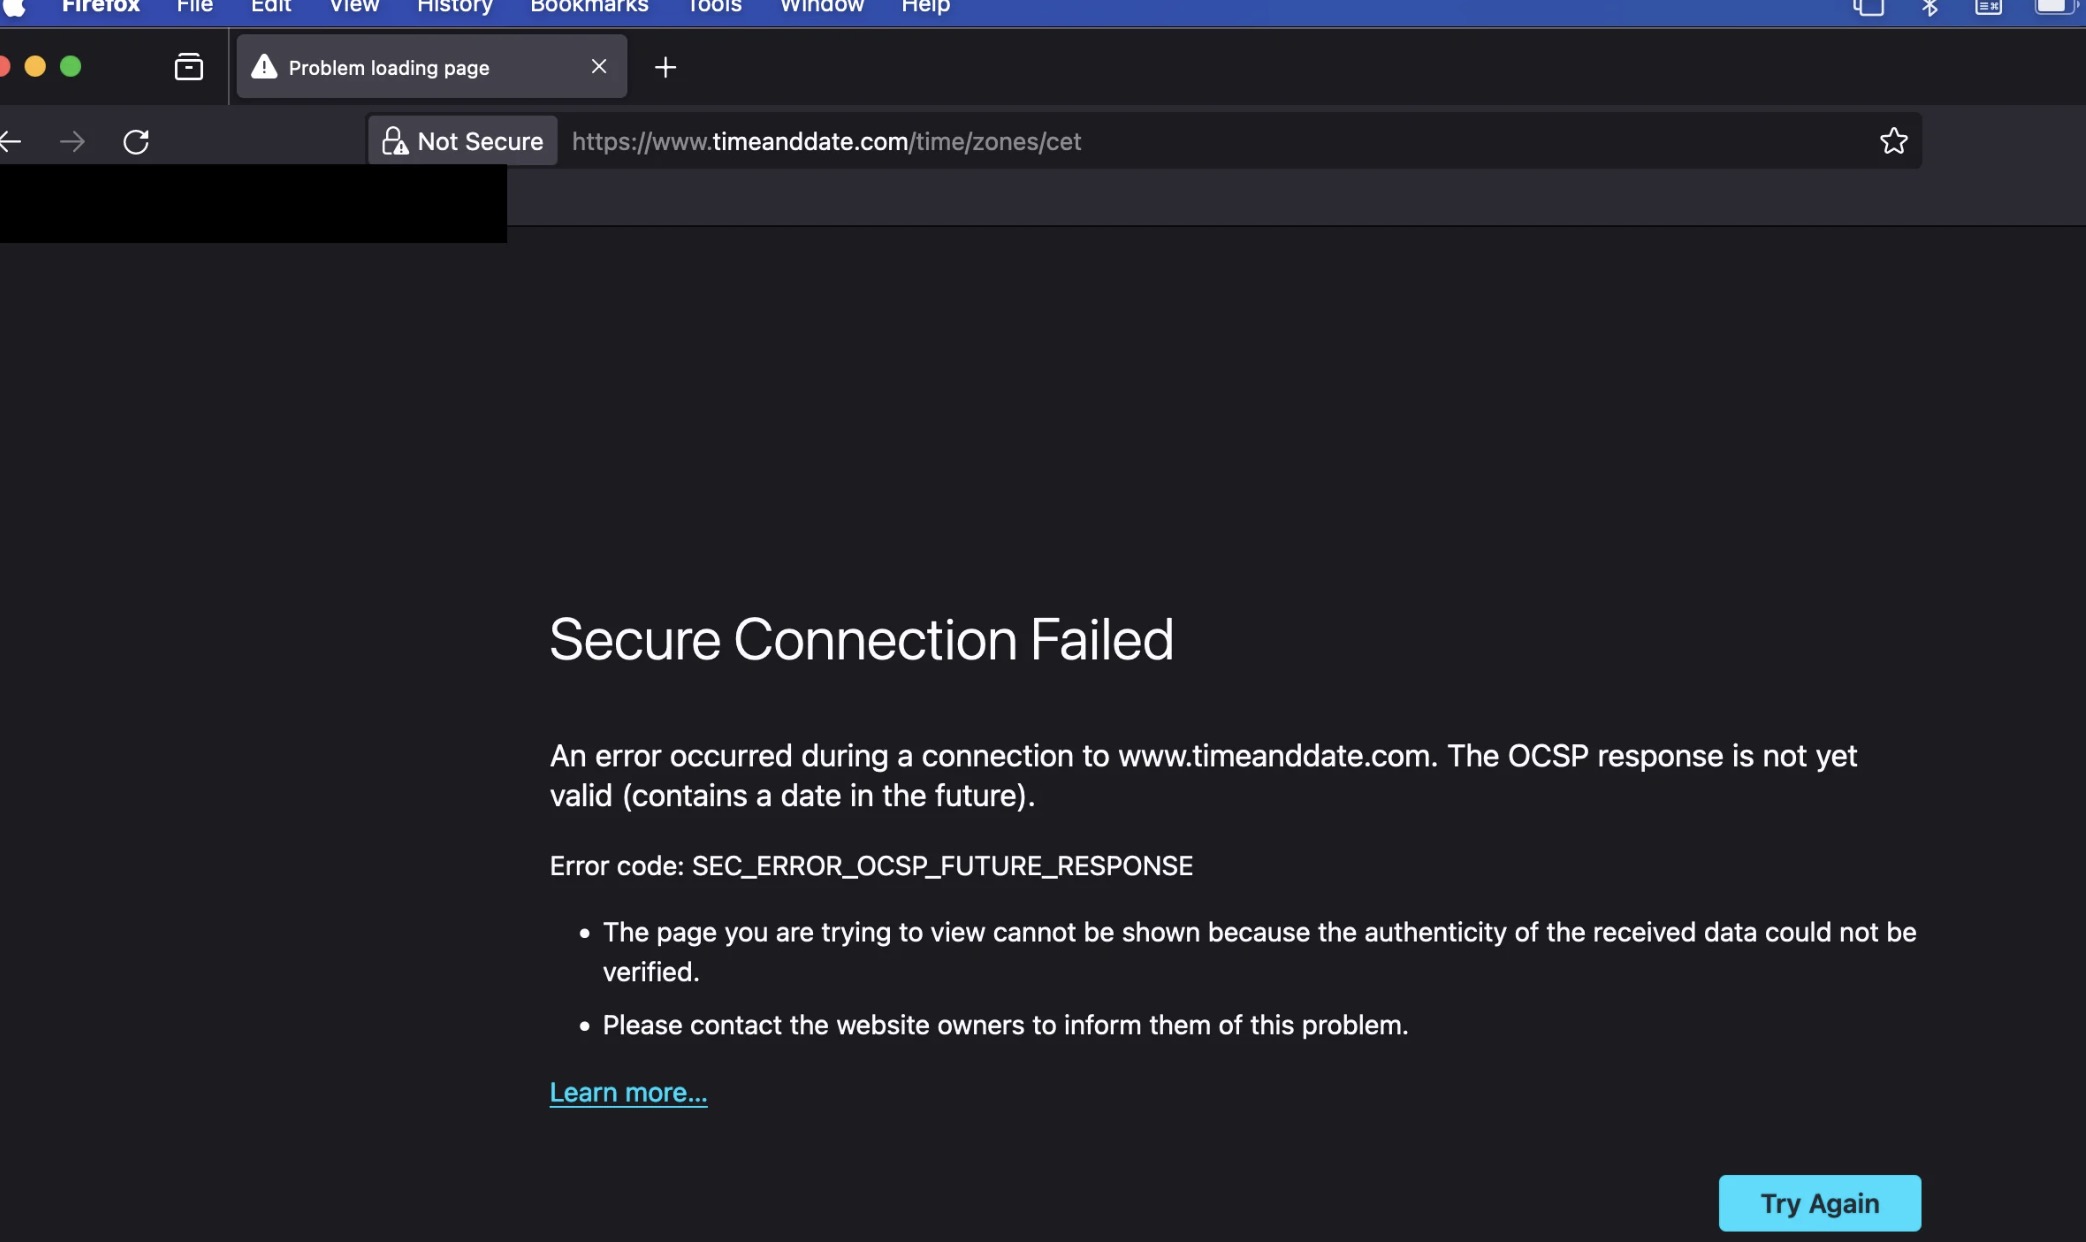
Task: Click the Try Again button
Action: (x=1819, y=1203)
